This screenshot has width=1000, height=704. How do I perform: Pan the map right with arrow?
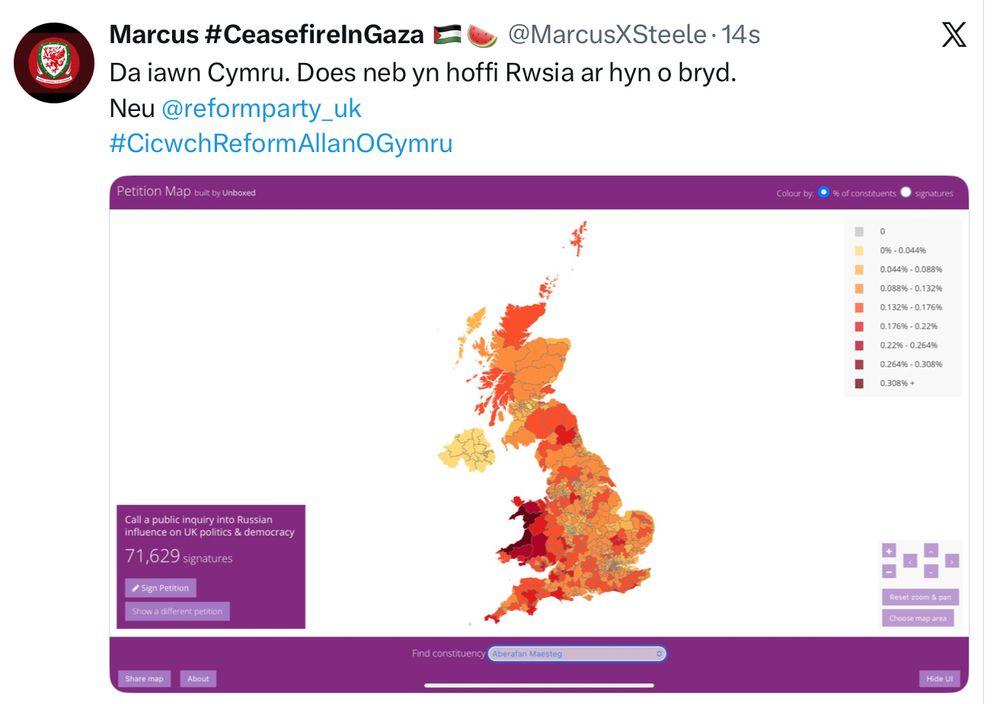[951, 561]
